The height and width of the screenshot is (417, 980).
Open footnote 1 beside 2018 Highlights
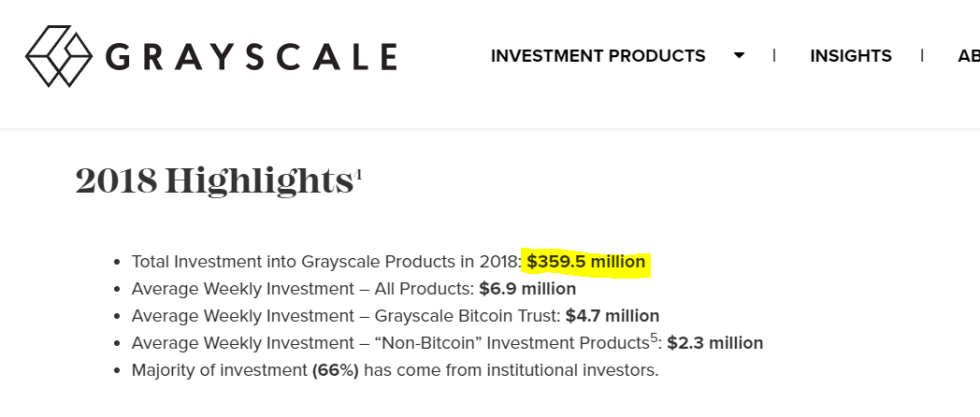pos(358,172)
